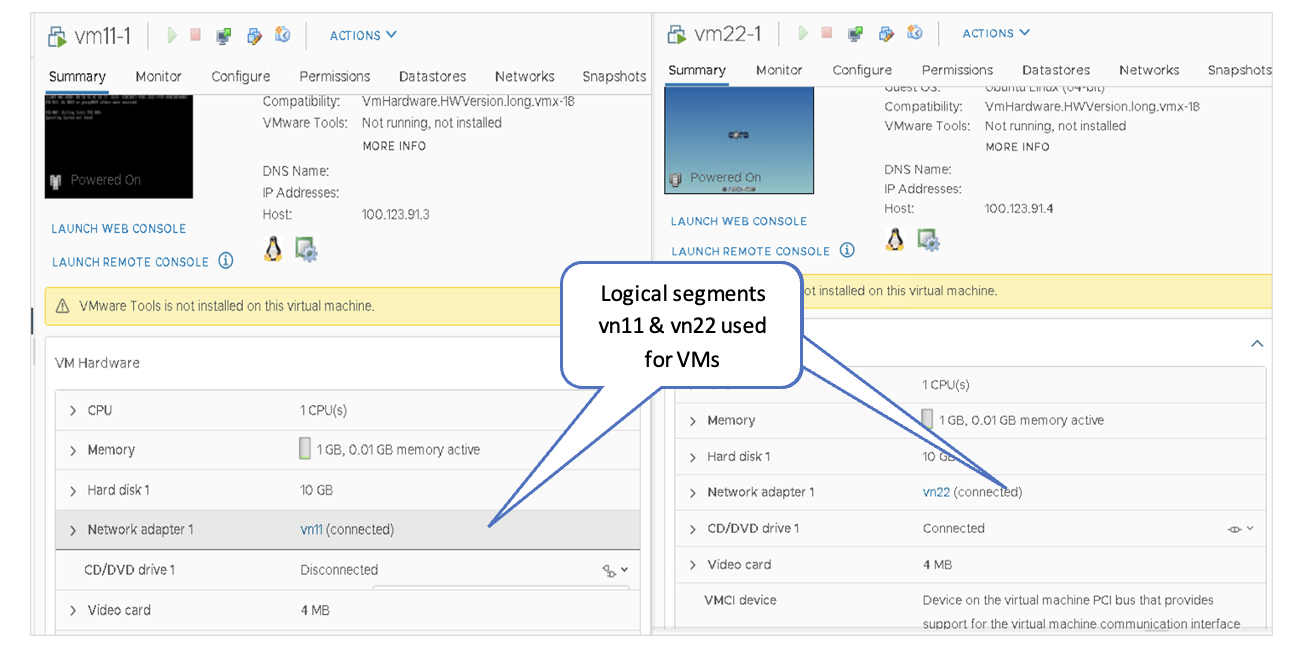Select Datastores tab in vm11-1
The image size is (1306, 662).
(433, 76)
